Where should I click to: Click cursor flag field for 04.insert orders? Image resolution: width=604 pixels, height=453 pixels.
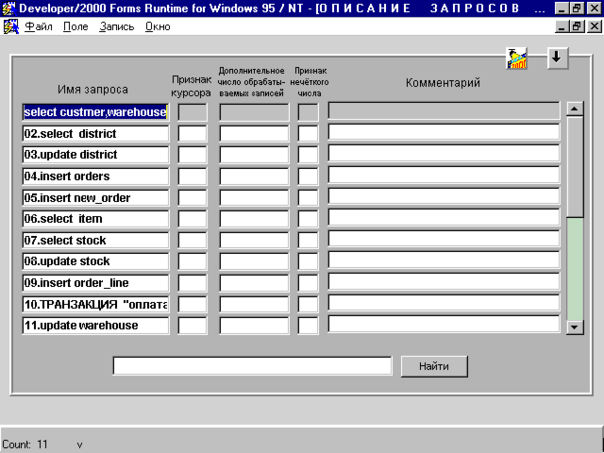tap(192, 176)
